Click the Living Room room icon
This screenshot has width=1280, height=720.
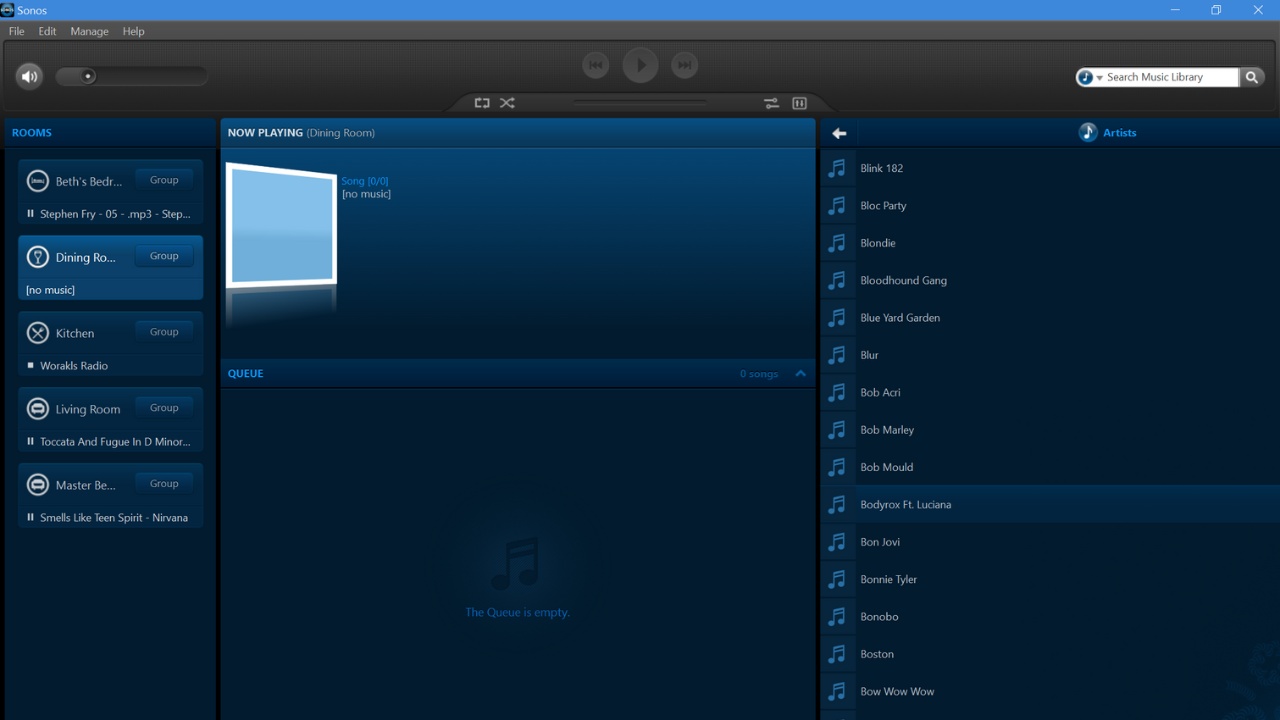coord(37,409)
